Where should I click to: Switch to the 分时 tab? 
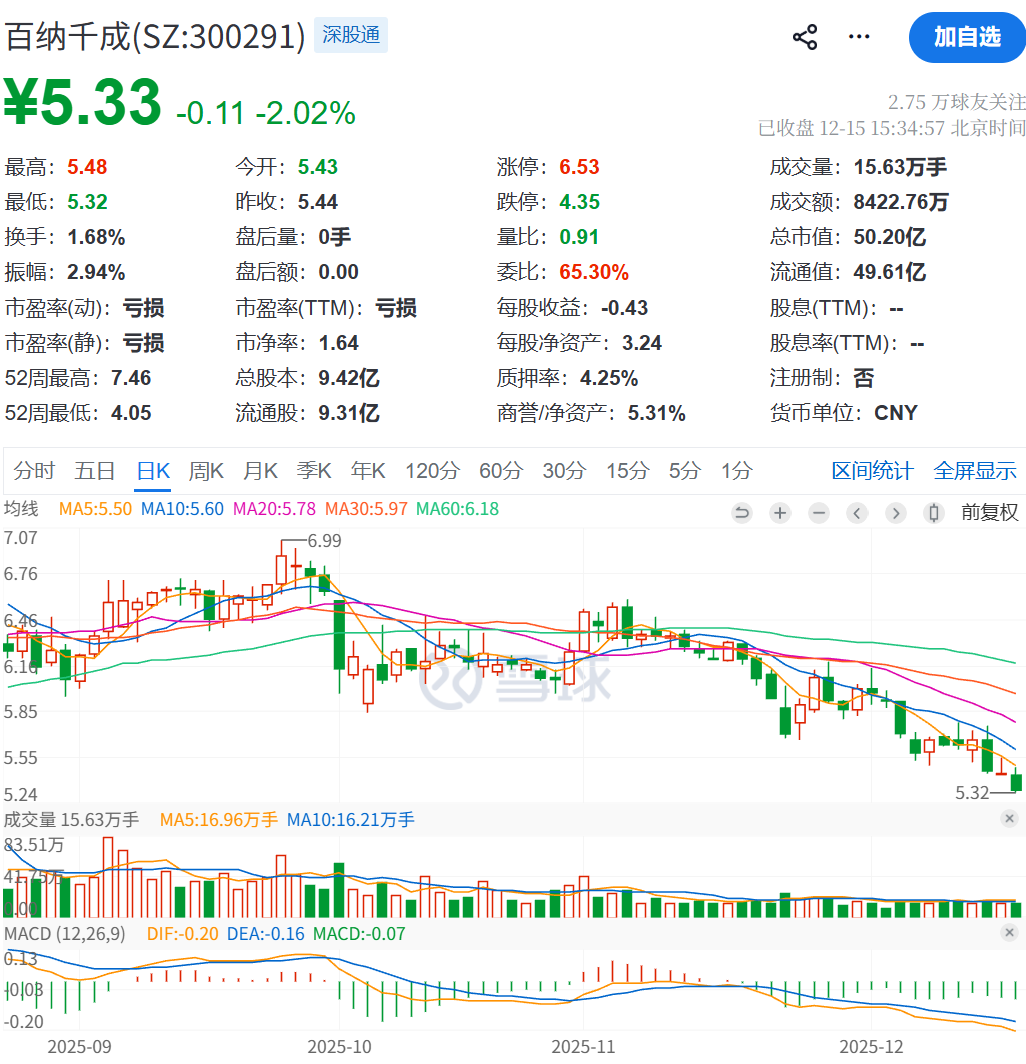34,471
